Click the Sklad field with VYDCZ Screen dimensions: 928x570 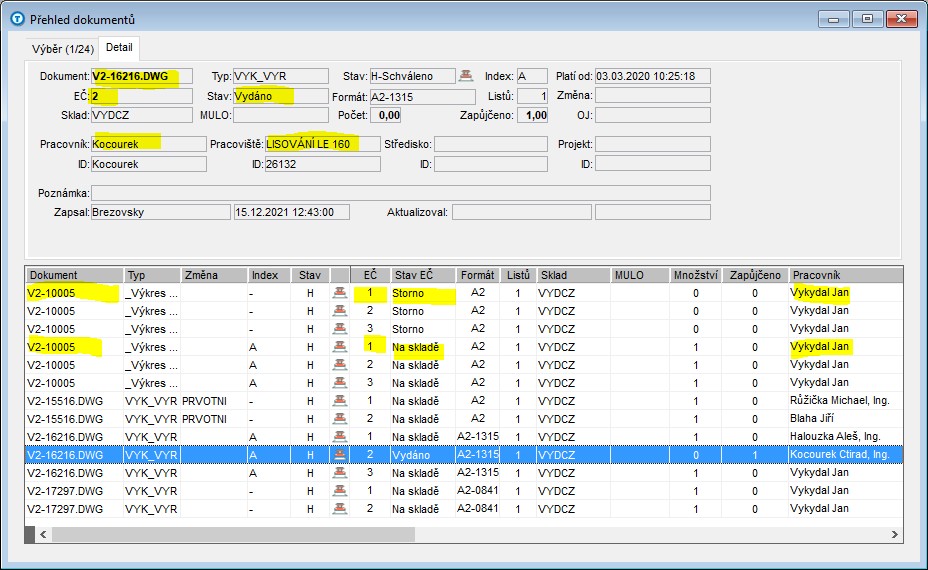tap(142, 115)
